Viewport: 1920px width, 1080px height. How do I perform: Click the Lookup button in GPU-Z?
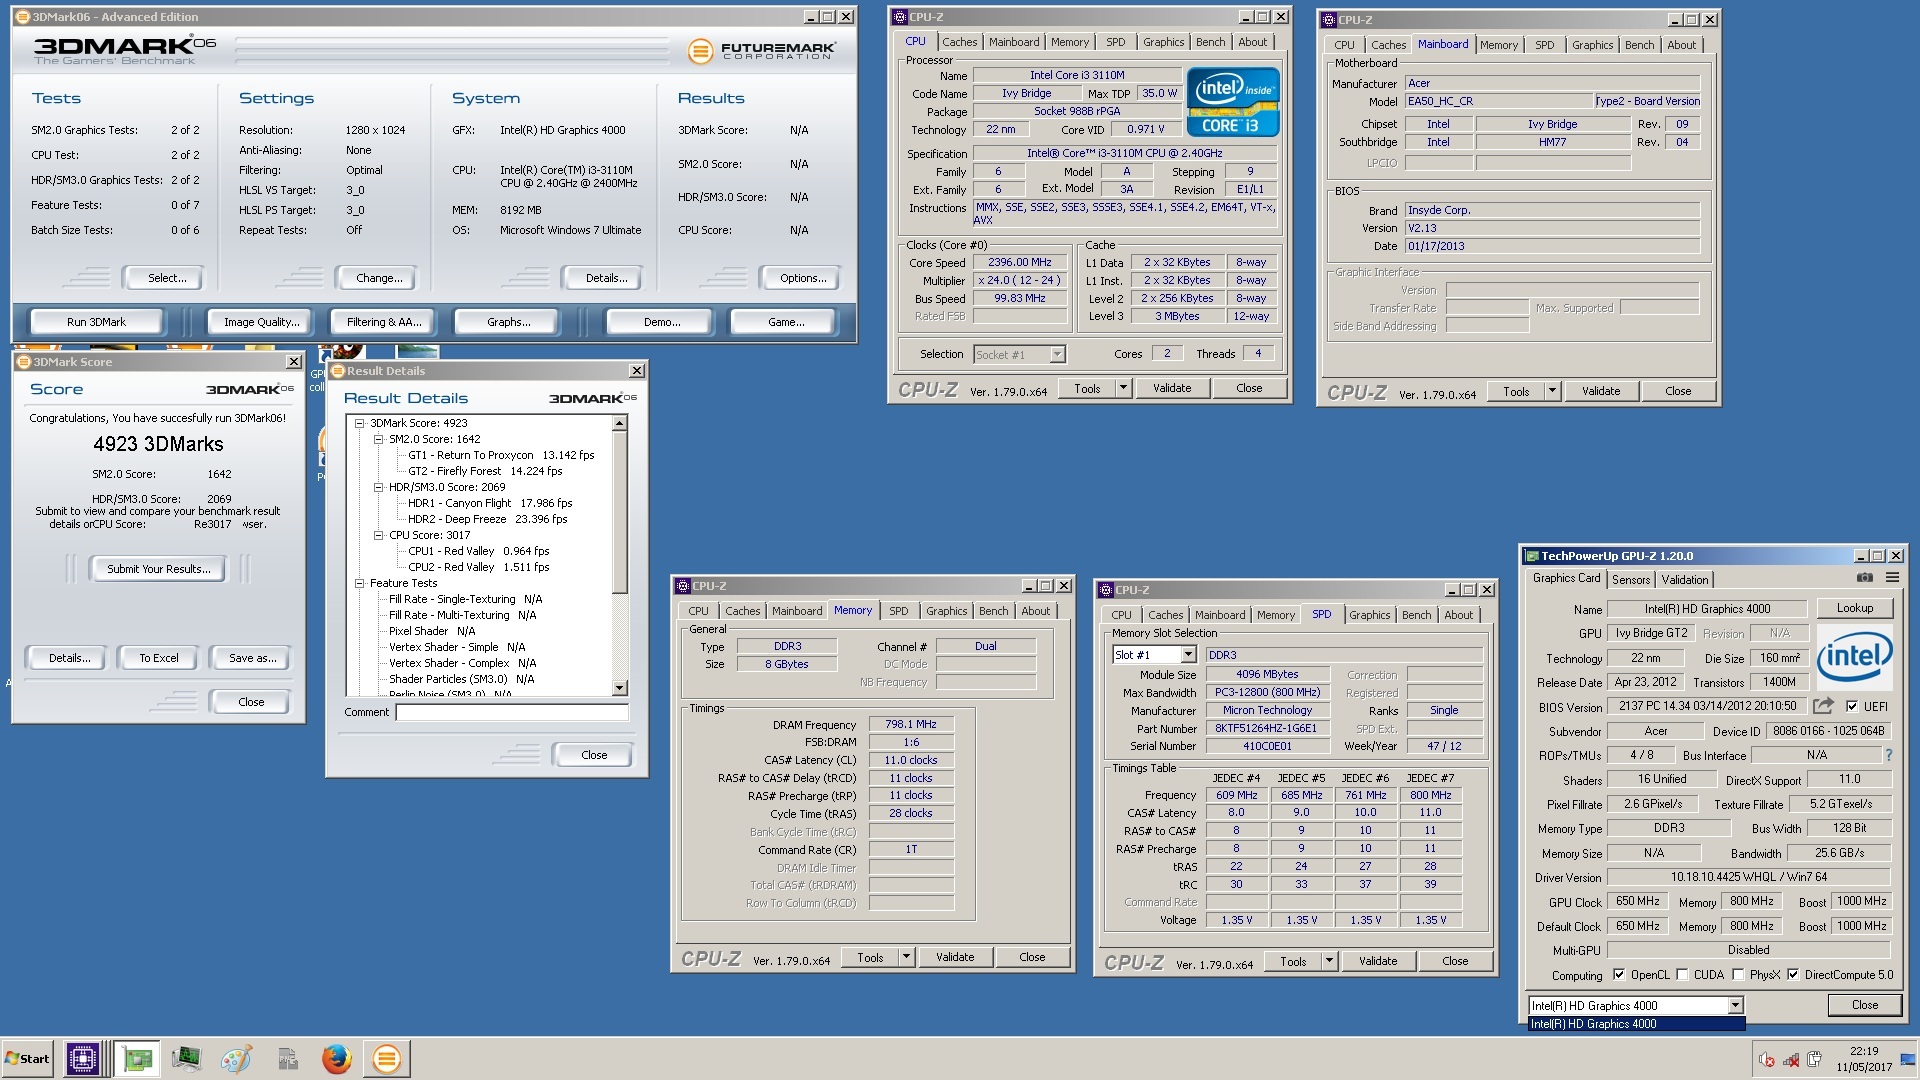click(x=1854, y=608)
